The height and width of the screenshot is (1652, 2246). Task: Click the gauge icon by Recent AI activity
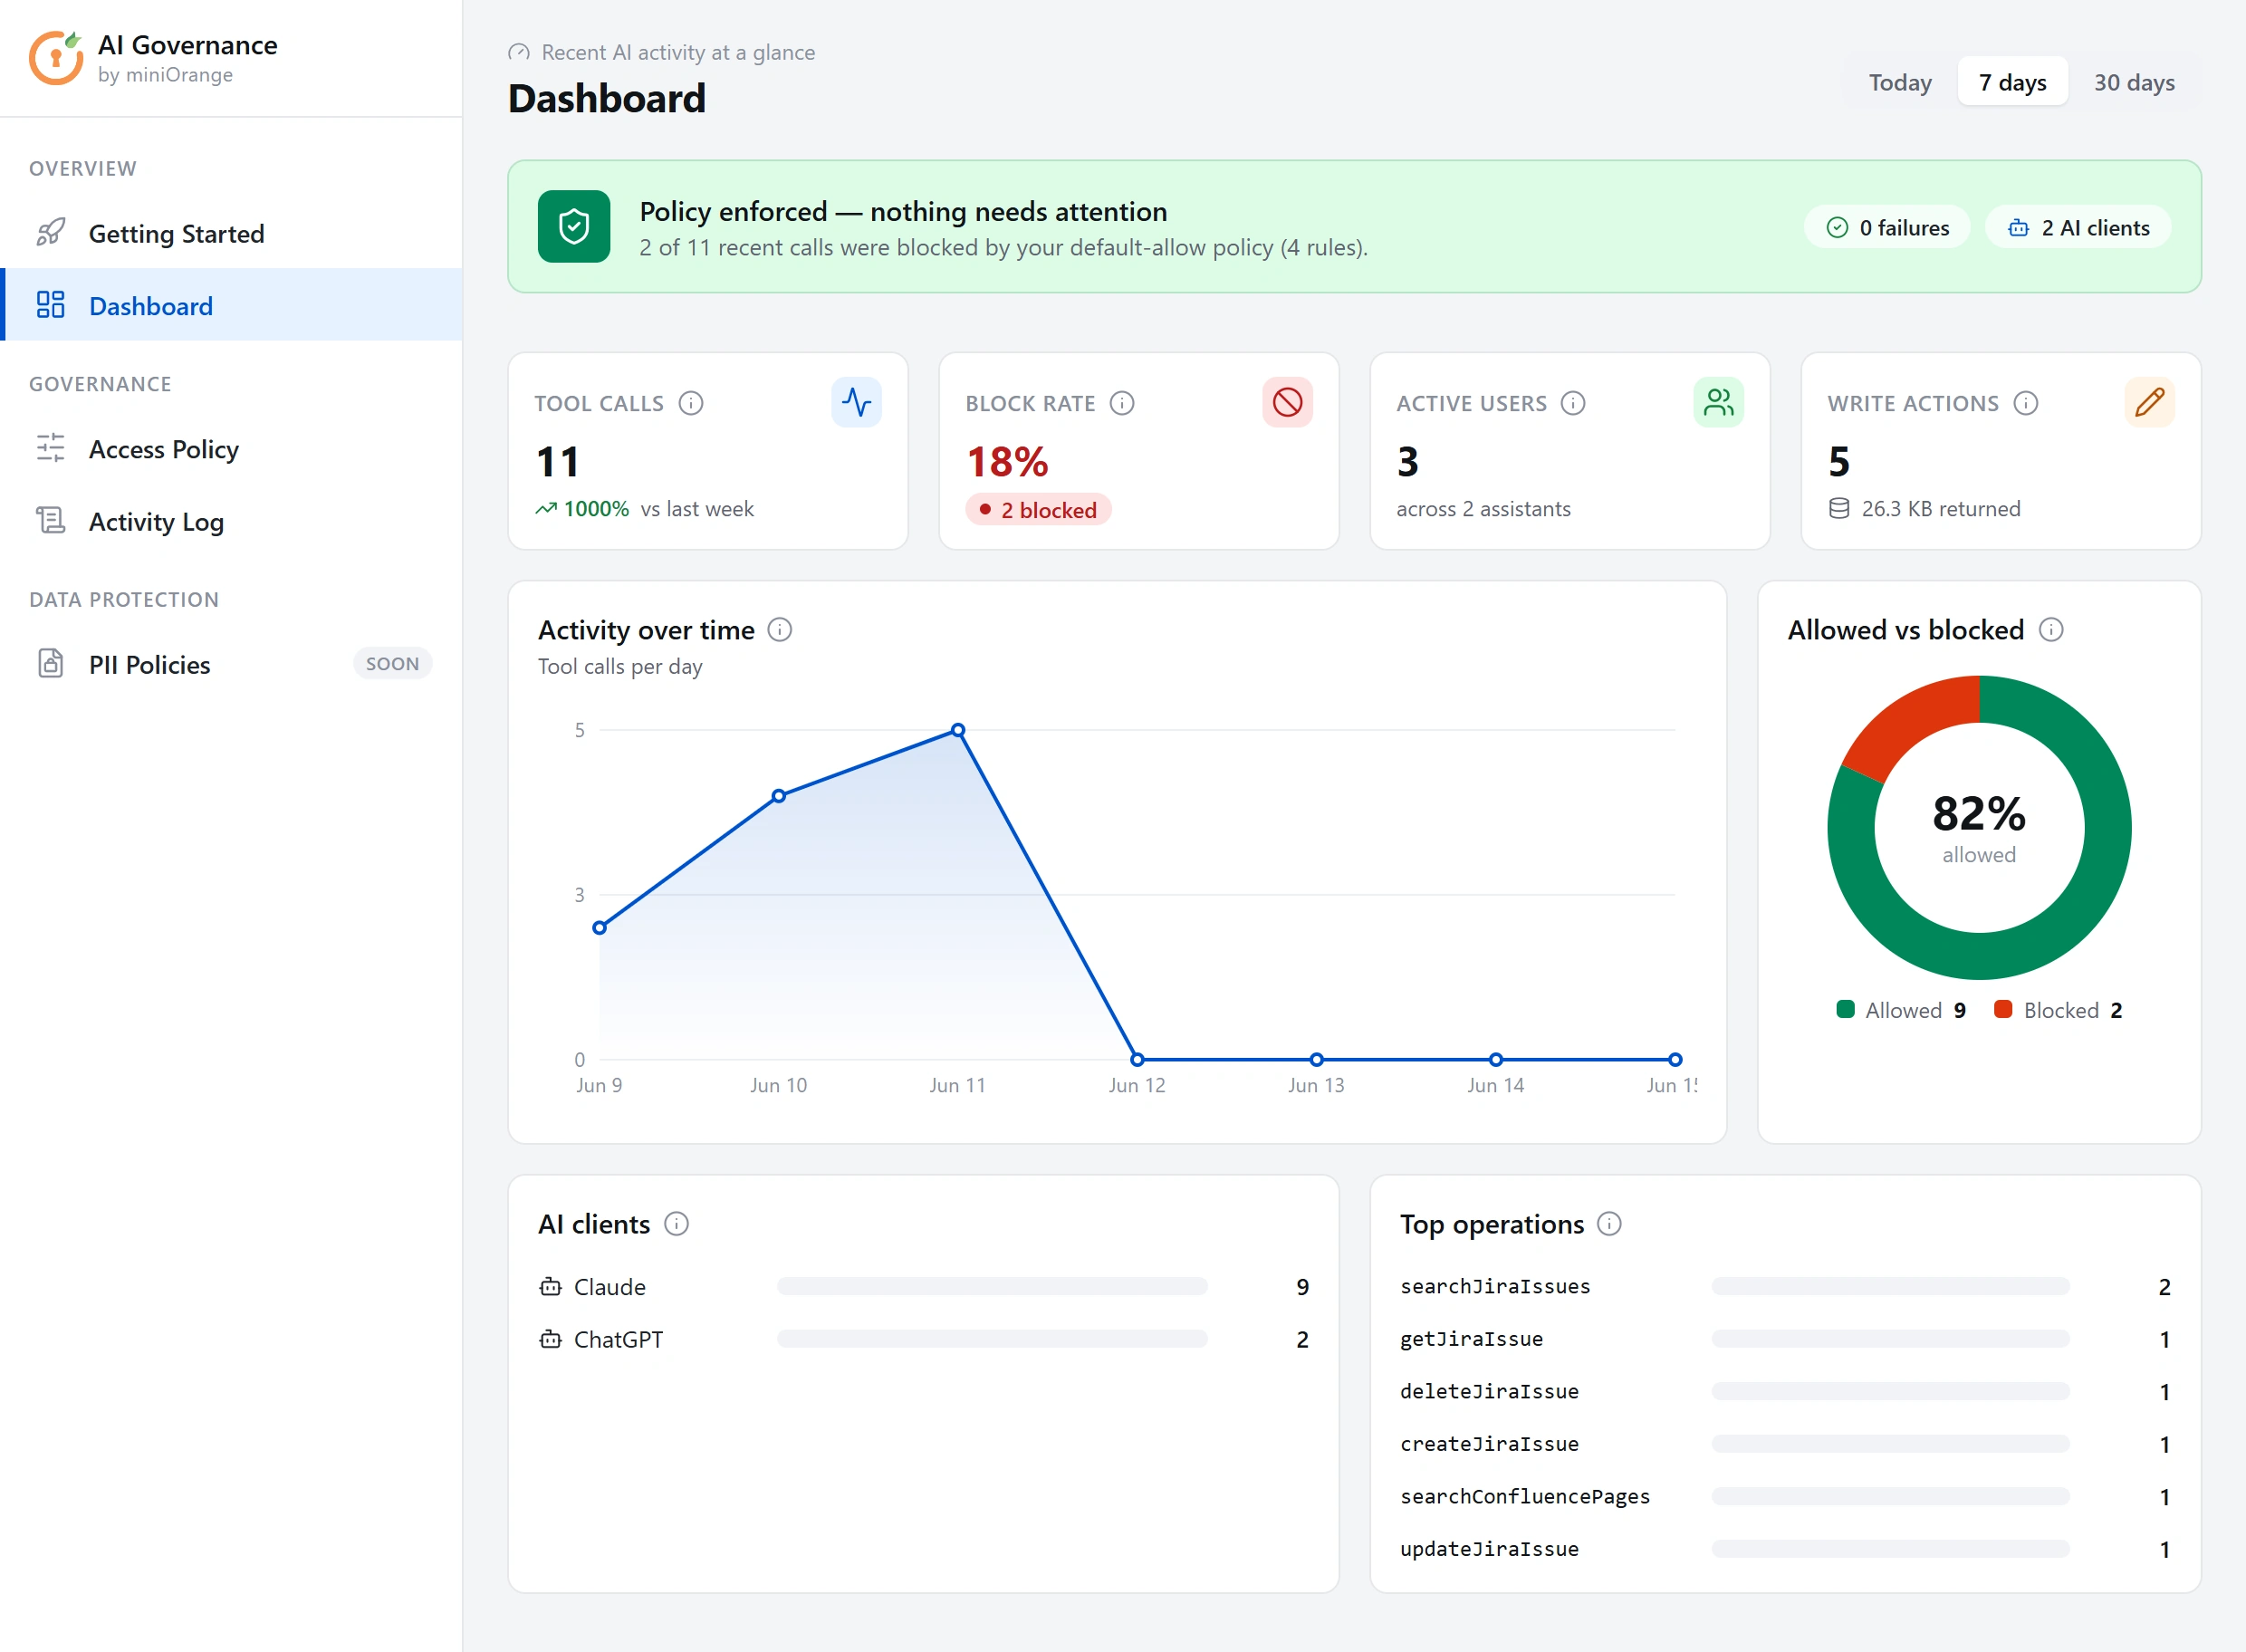click(x=519, y=52)
